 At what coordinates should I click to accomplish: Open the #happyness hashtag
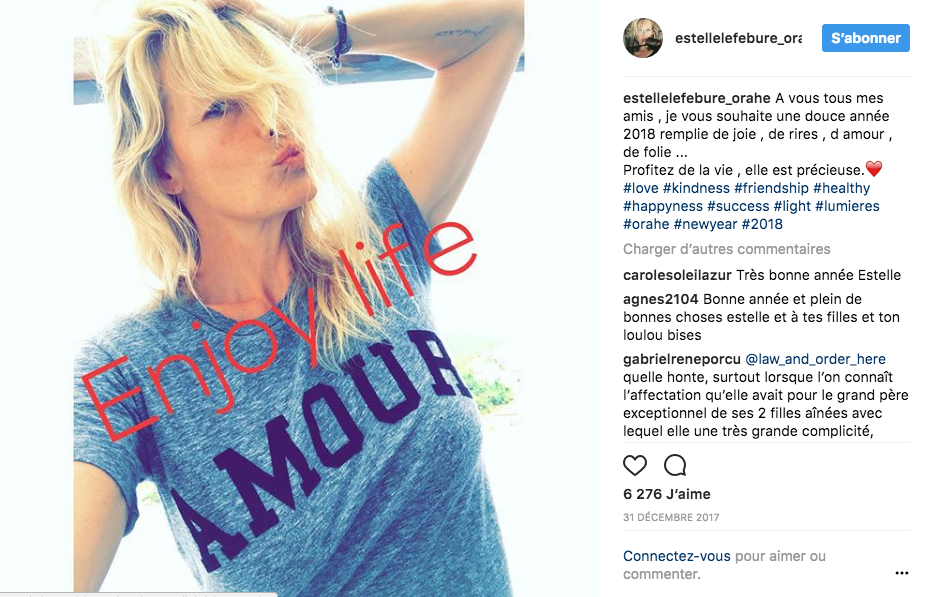click(x=663, y=206)
